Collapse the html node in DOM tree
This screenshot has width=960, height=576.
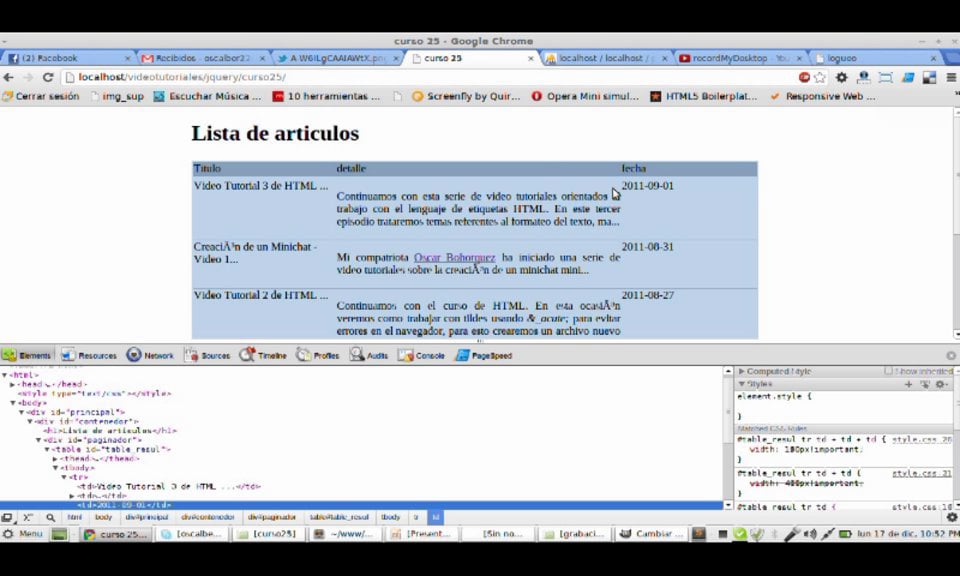tap(5, 375)
